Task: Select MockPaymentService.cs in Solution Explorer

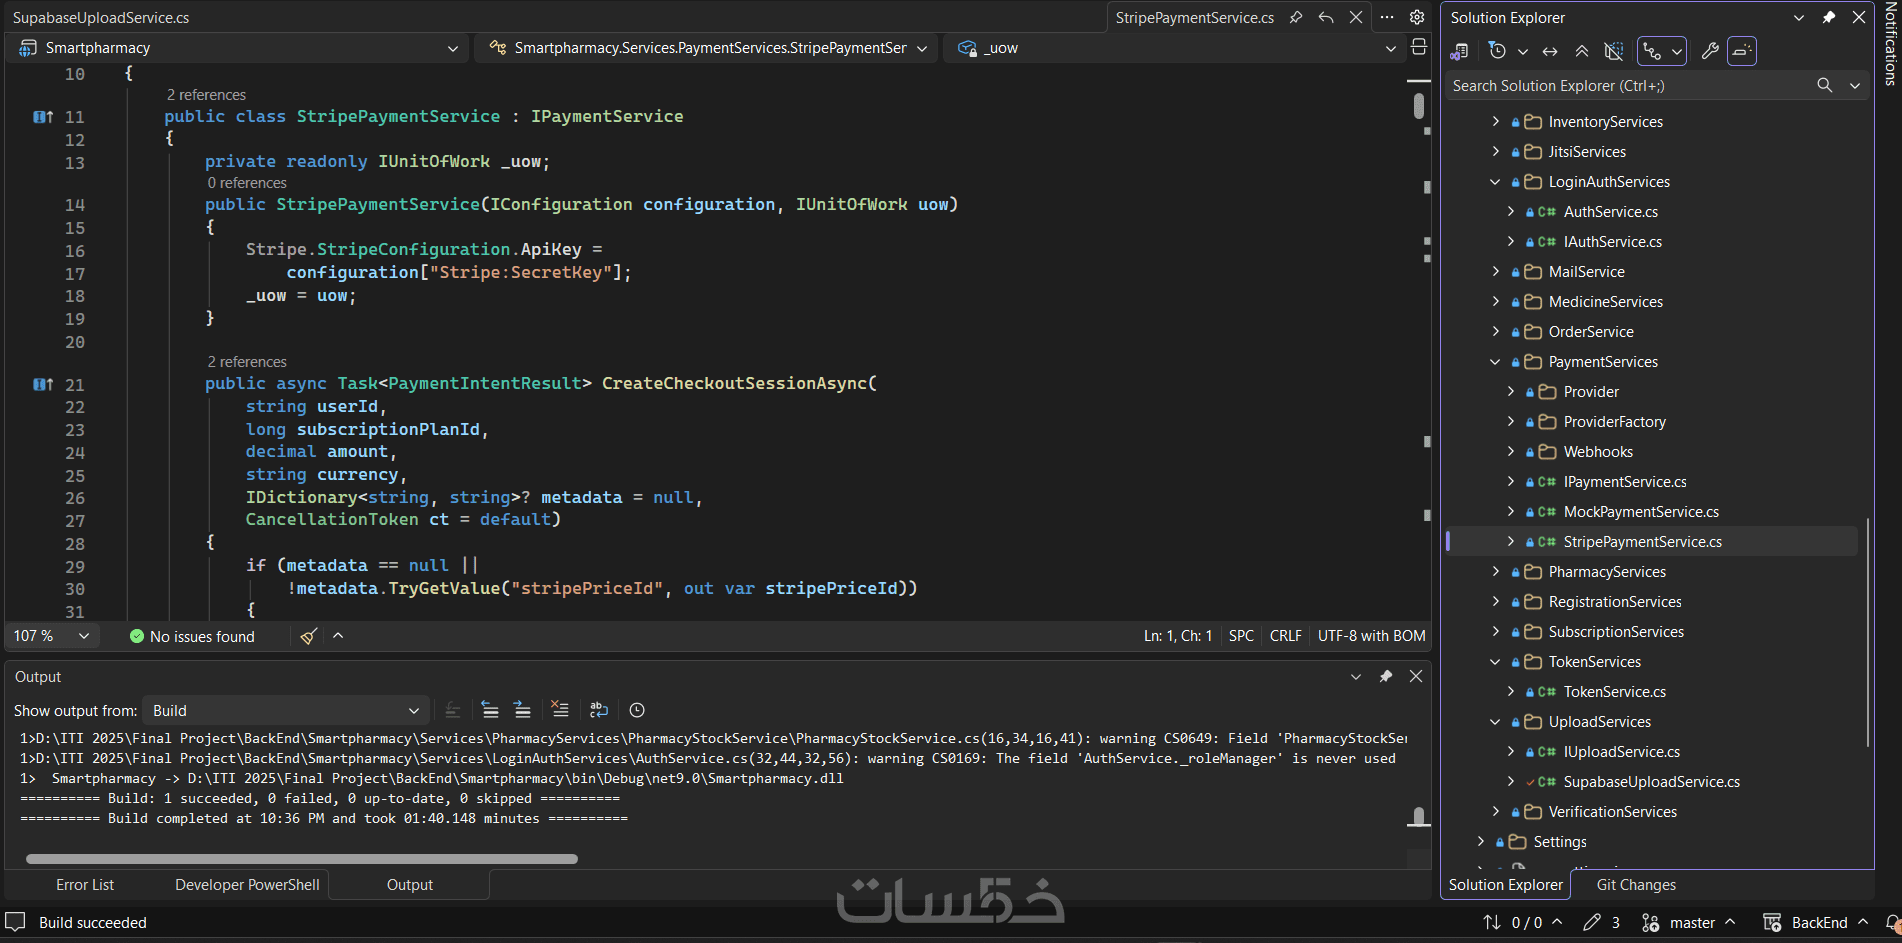Action: click(1641, 512)
